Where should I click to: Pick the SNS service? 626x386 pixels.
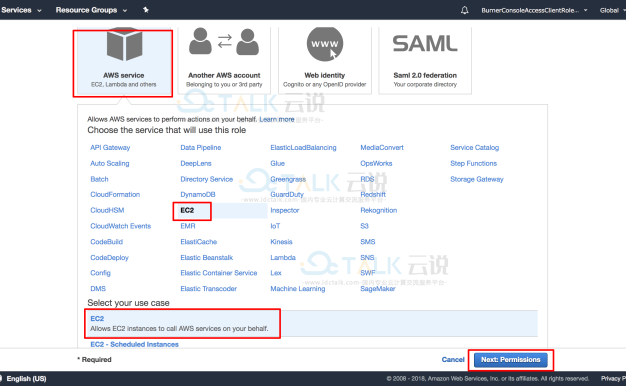click(x=367, y=257)
